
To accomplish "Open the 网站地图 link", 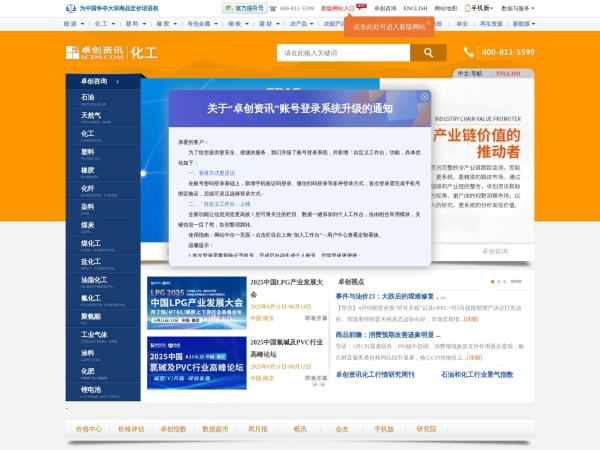I will tap(446, 8).
